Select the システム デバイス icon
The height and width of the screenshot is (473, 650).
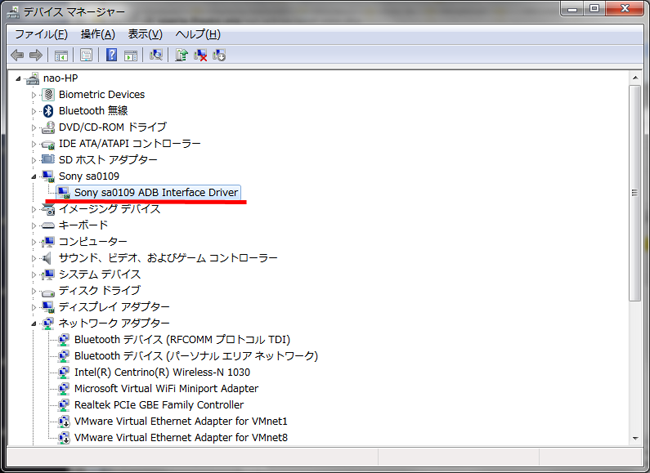click(x=48, y=274)
